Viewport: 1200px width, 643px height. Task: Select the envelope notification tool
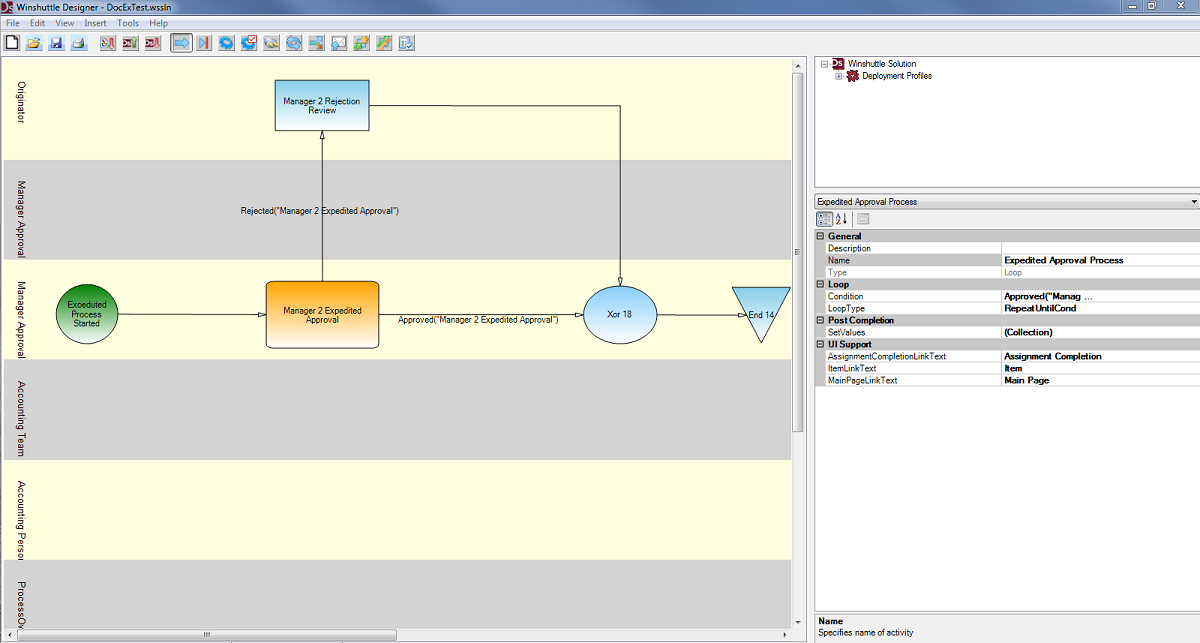point(338,43)
